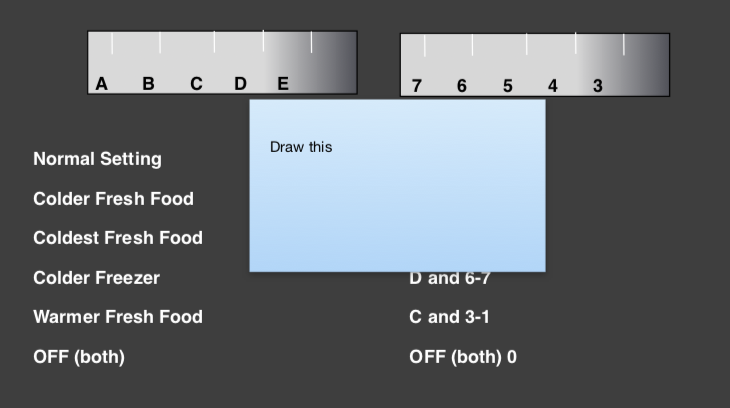Click the 'C and 3-1' setting text
The image size is (730, 408).
pyautogui.click(x=449, y=317)
